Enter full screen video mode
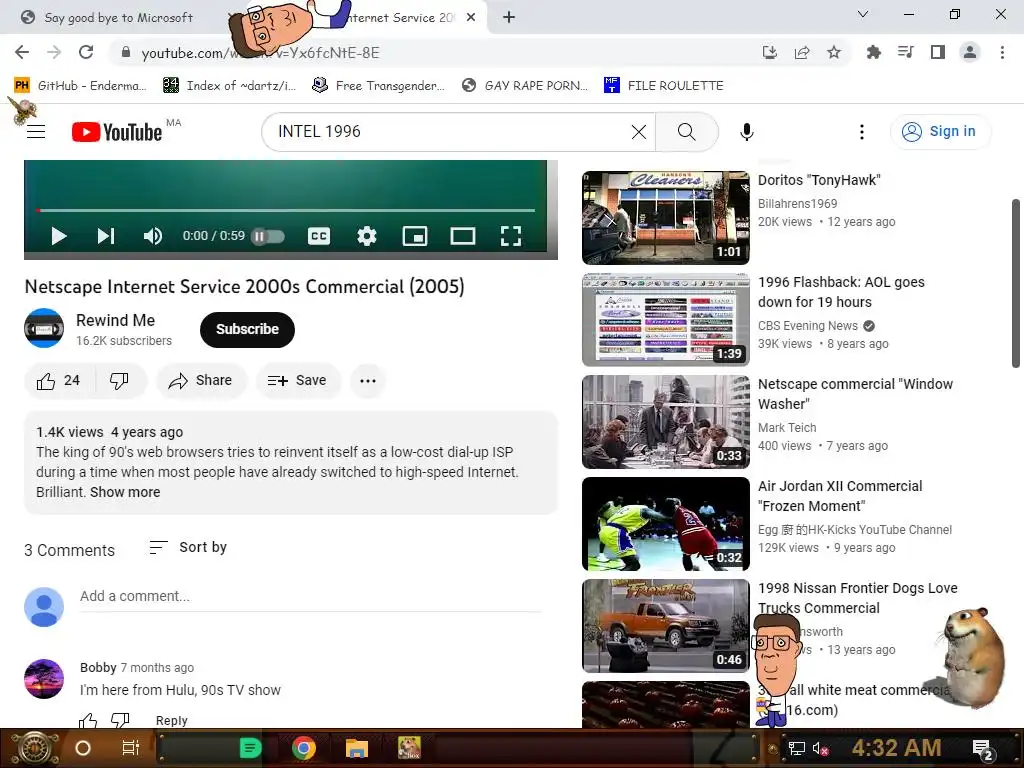The image size is (1024, 768). [511, 236]
